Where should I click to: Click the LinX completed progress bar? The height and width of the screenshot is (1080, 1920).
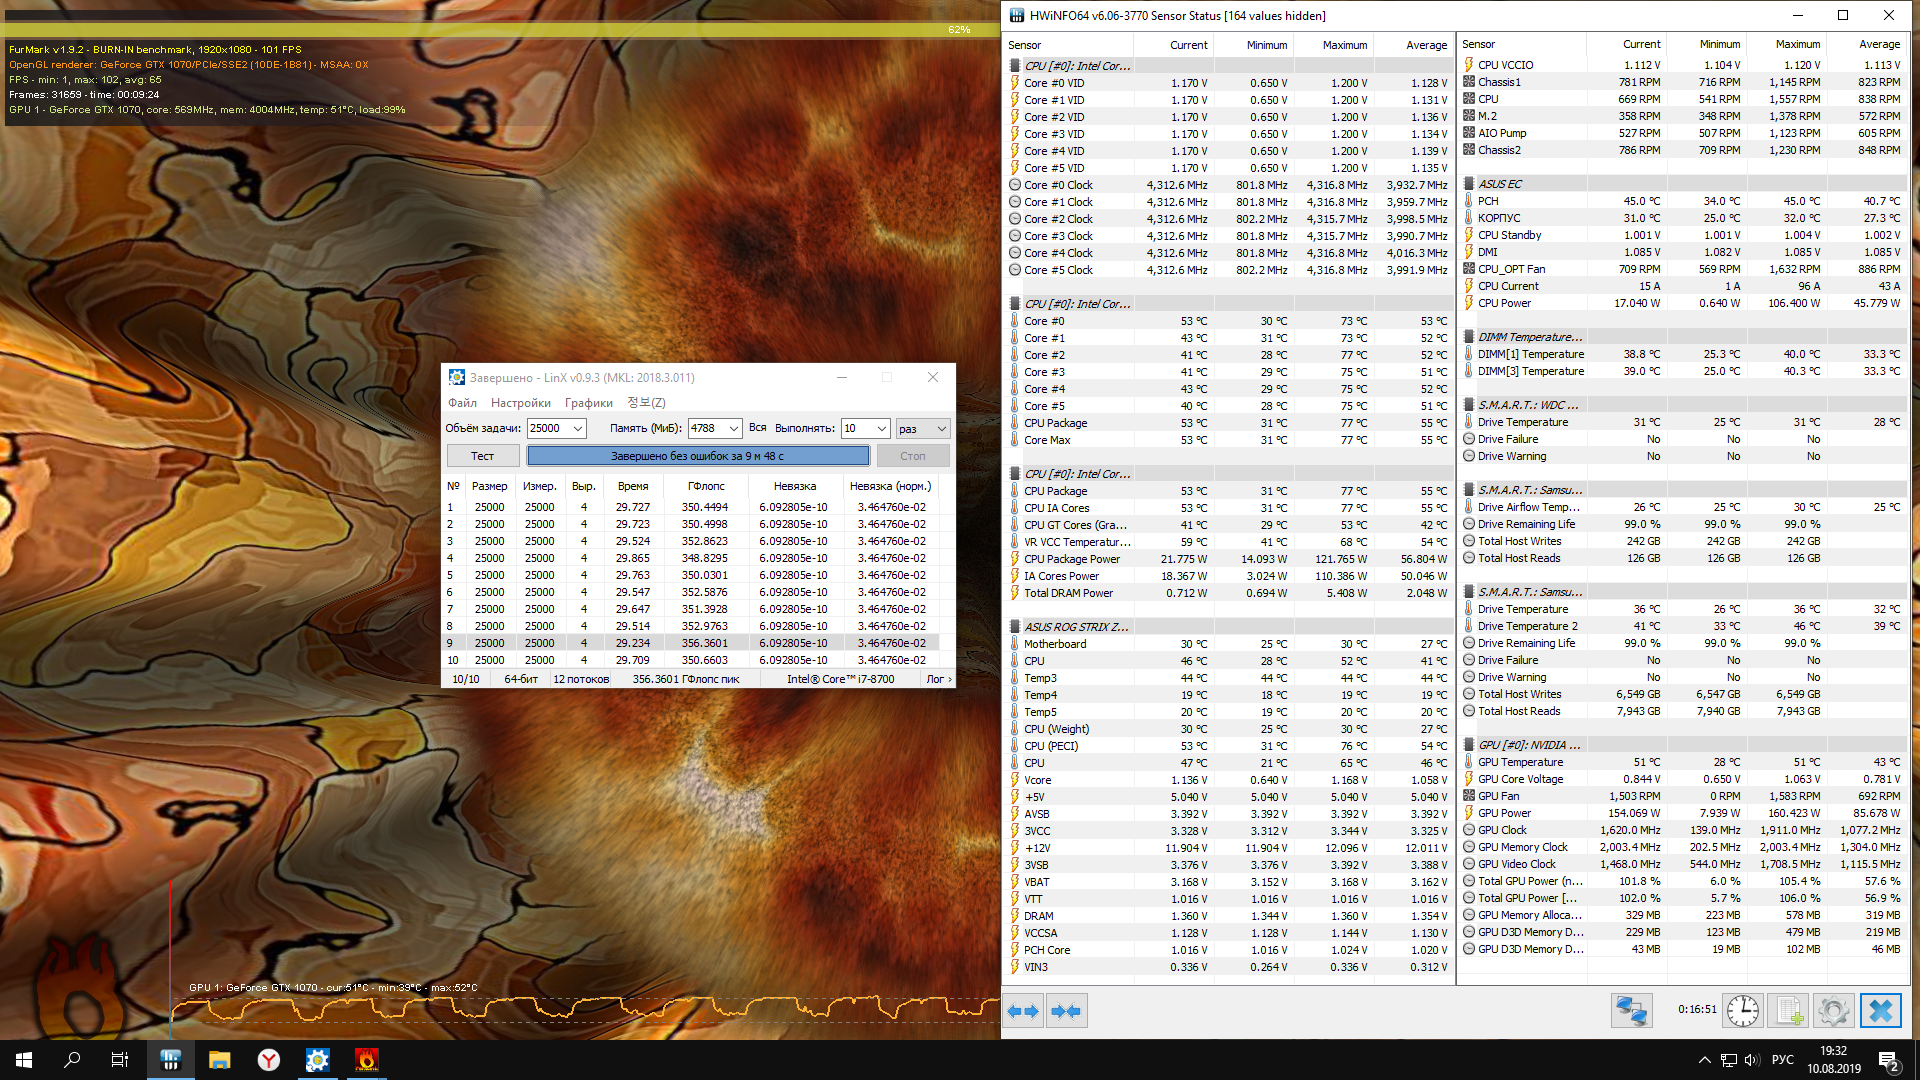pos(698,456)
